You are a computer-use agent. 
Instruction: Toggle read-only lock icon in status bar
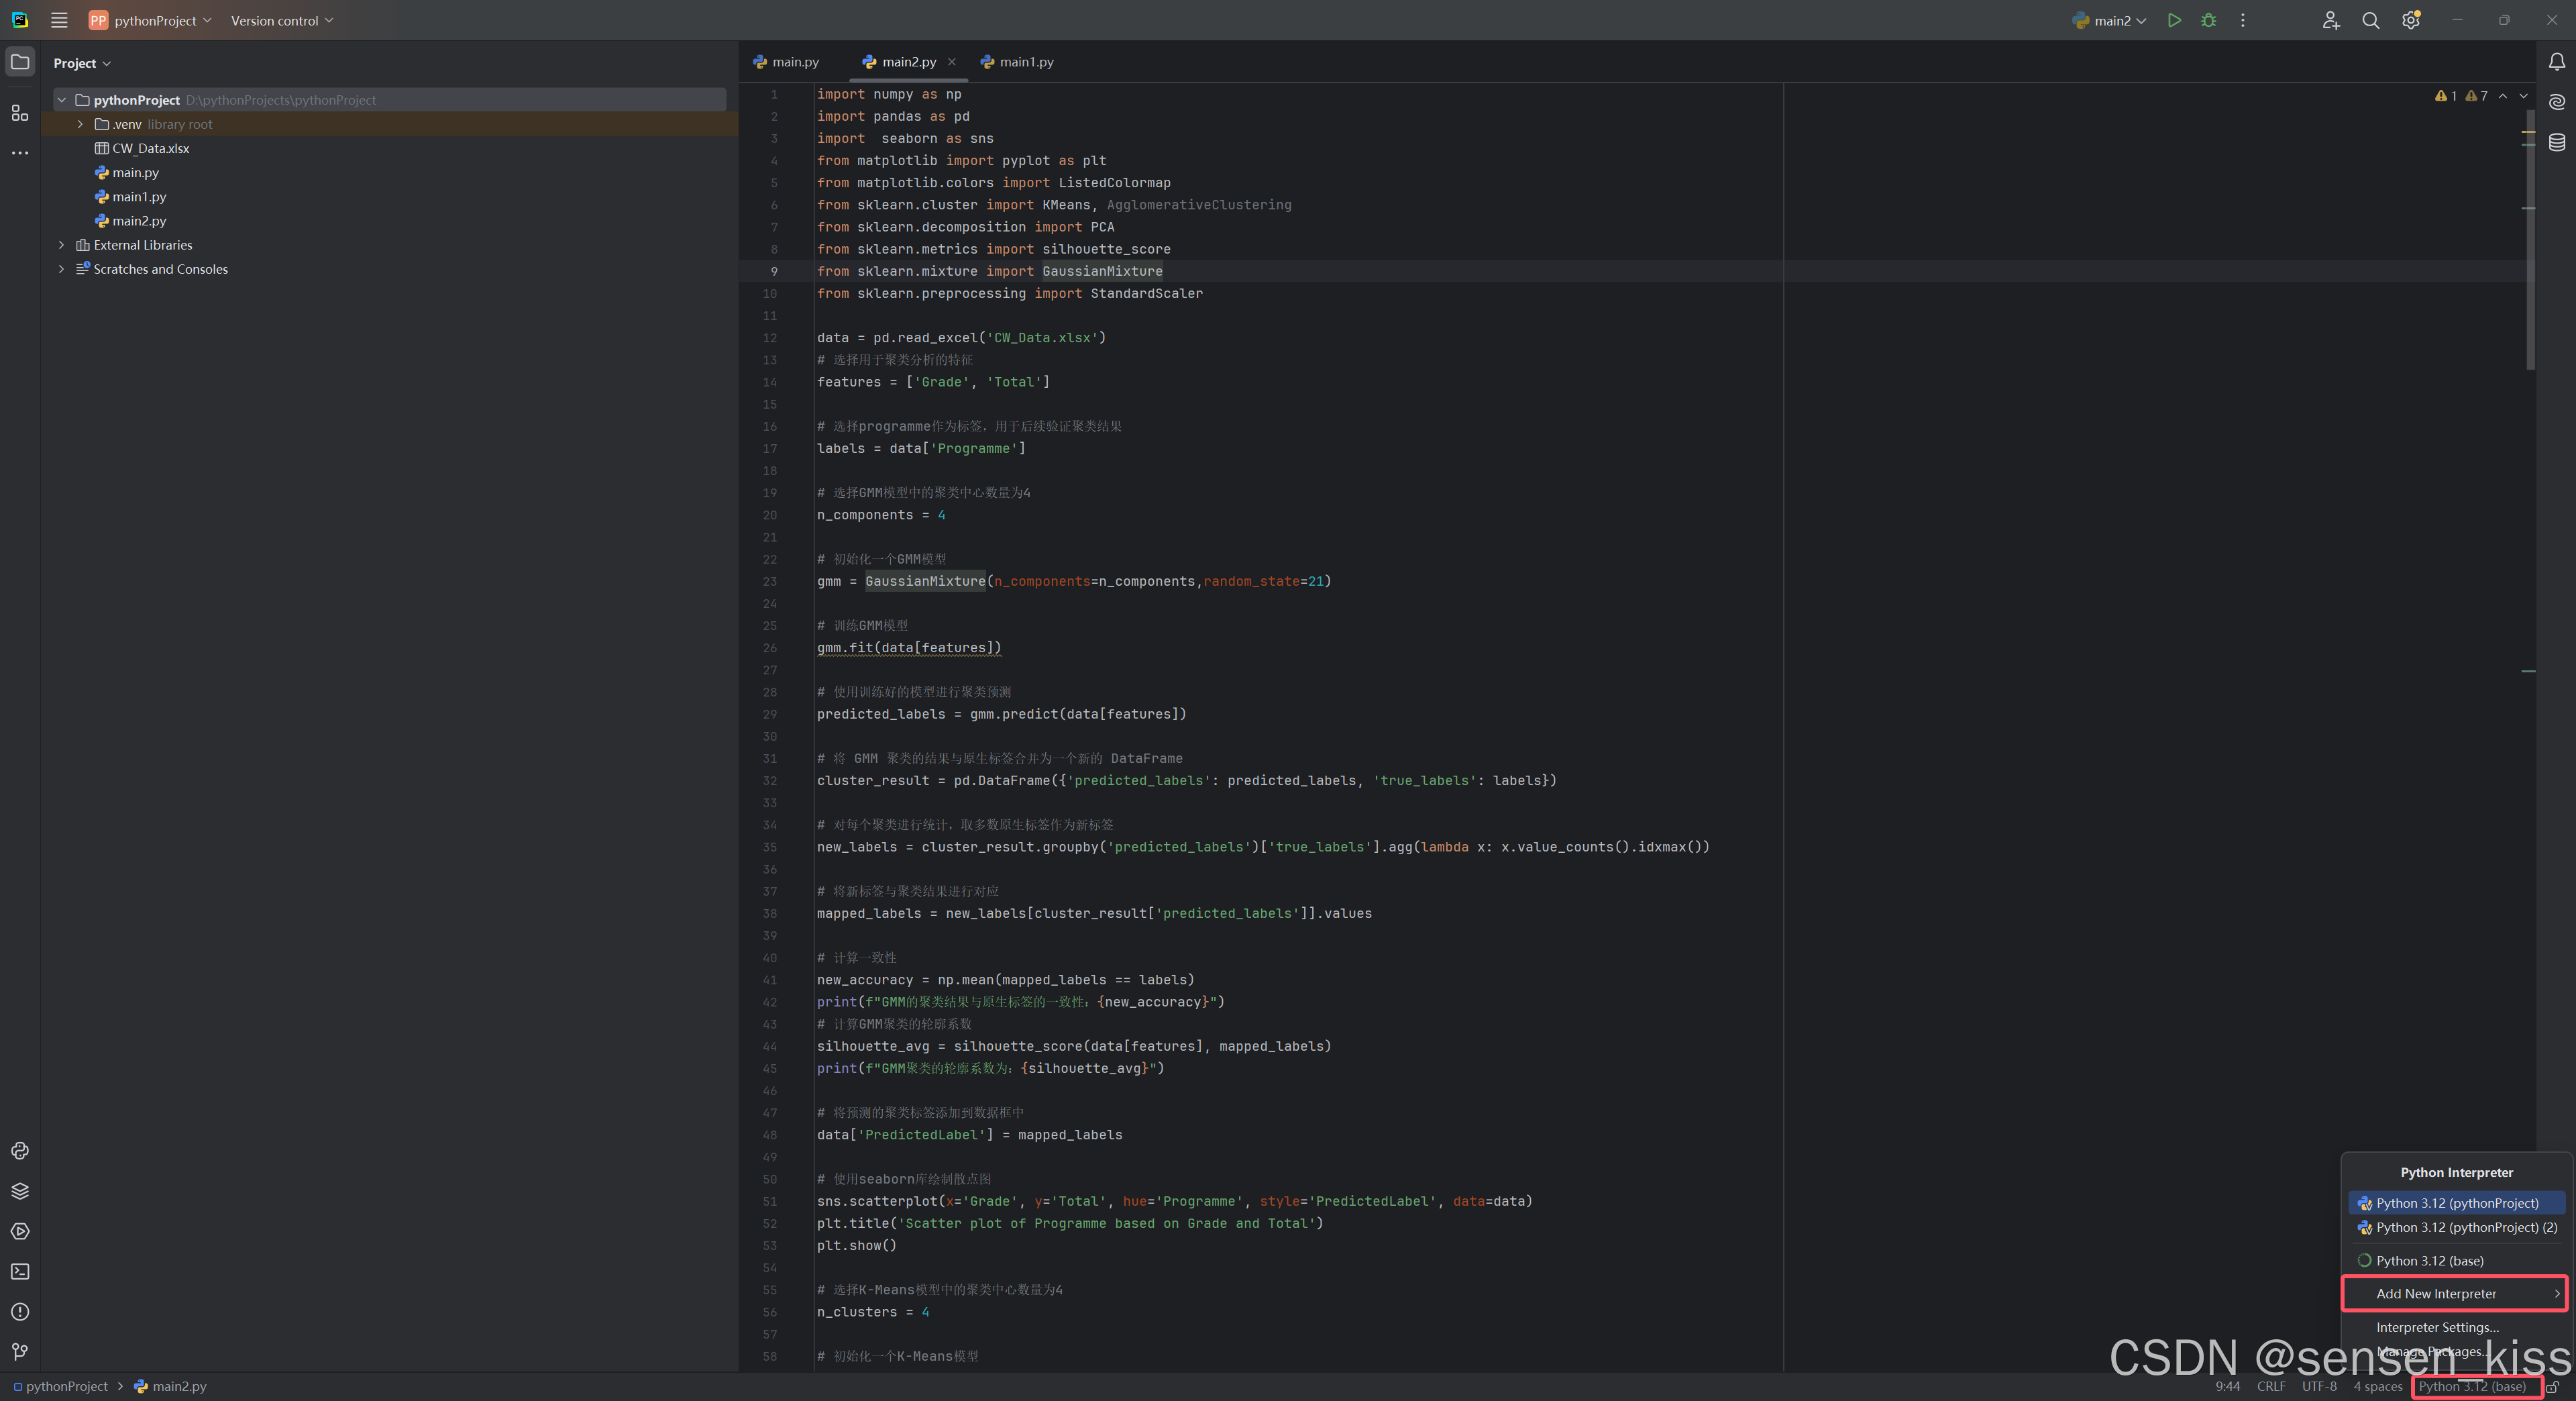tap(2553, 1387)
